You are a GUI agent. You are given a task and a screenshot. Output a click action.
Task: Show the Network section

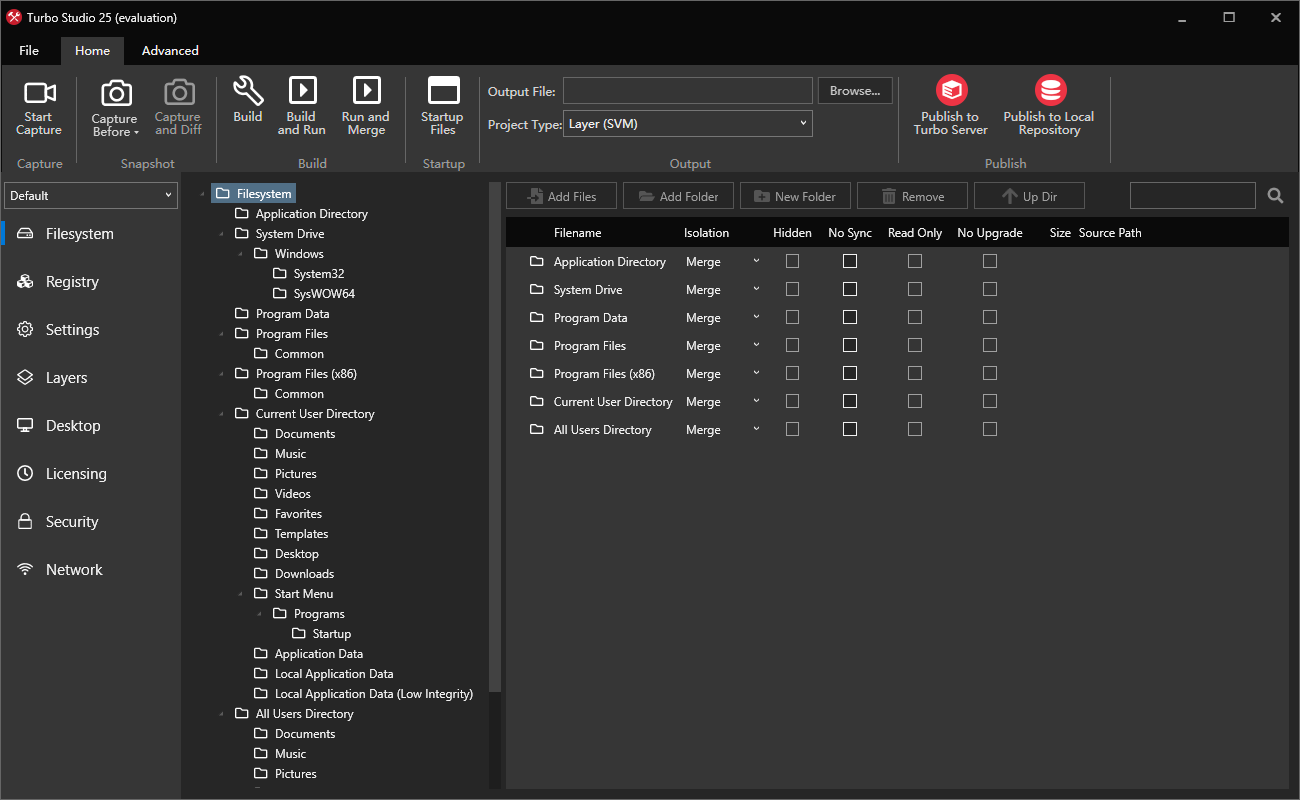point(91,570)
